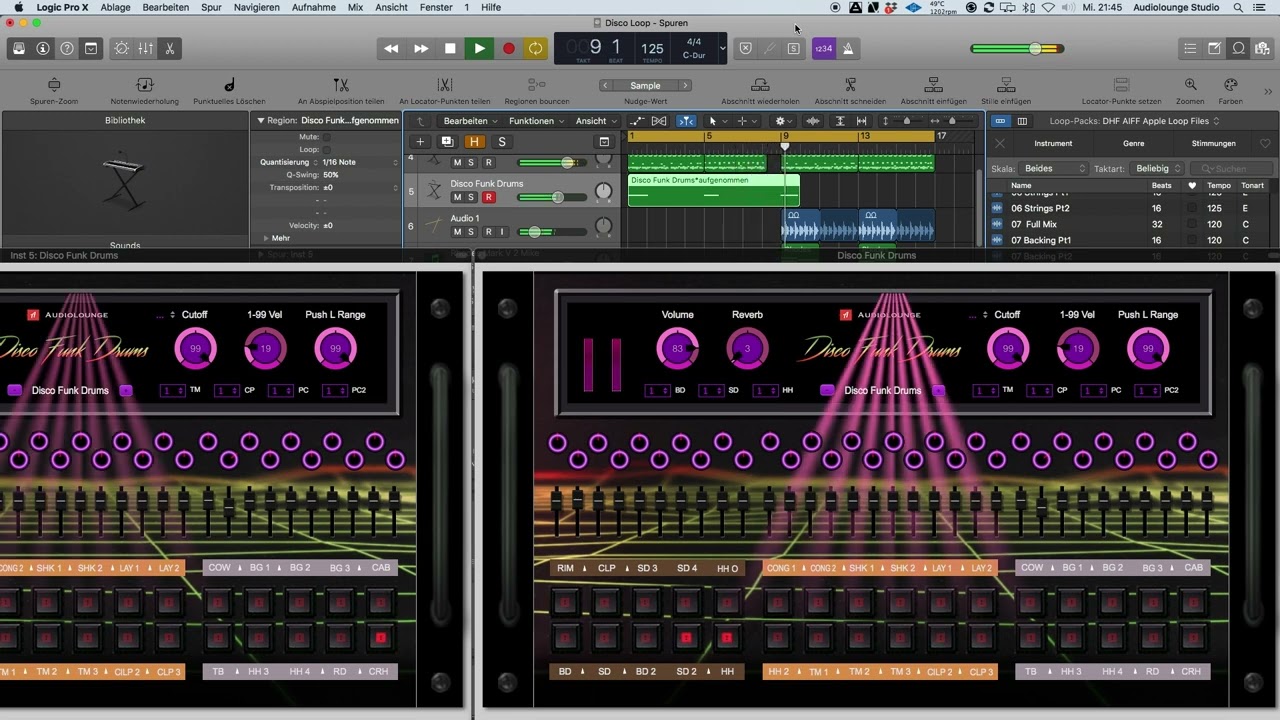
Task: Click the Rewind transport button
Action: [391, 48]
